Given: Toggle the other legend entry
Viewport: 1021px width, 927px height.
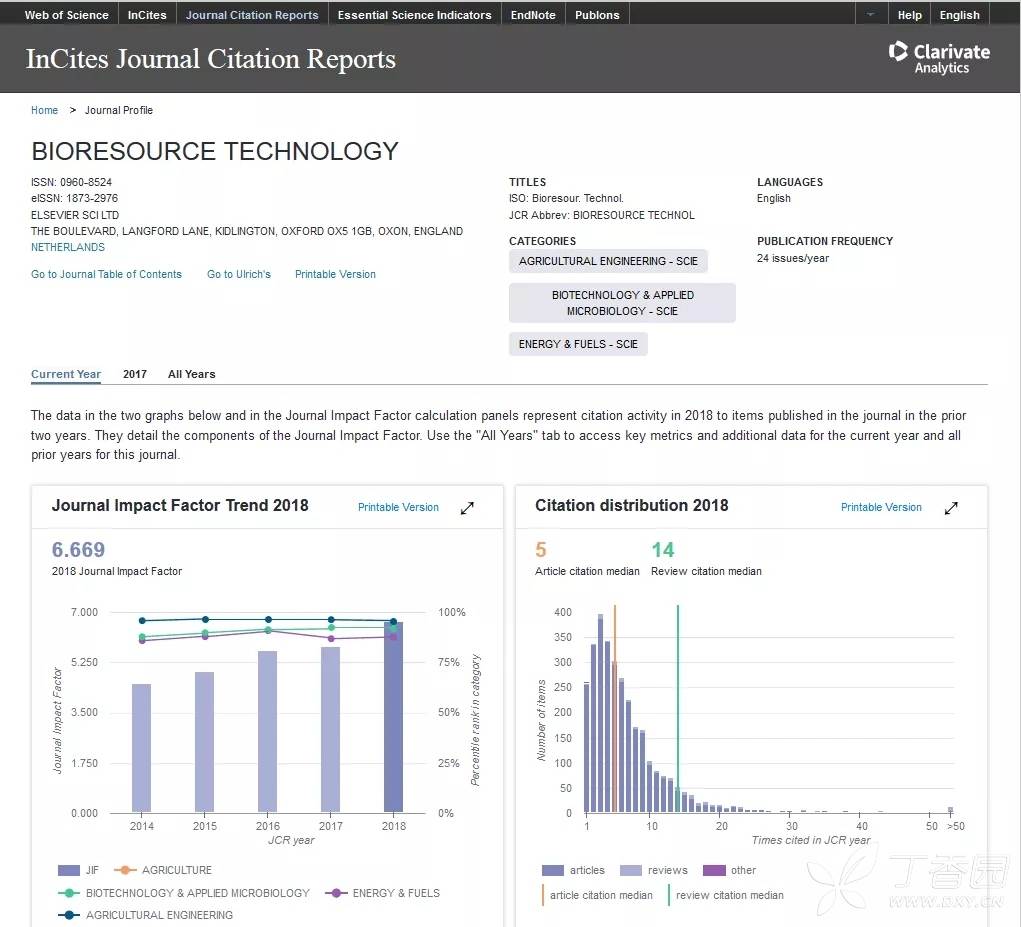Looking at the screenshot, I should (x=729, y=870).
